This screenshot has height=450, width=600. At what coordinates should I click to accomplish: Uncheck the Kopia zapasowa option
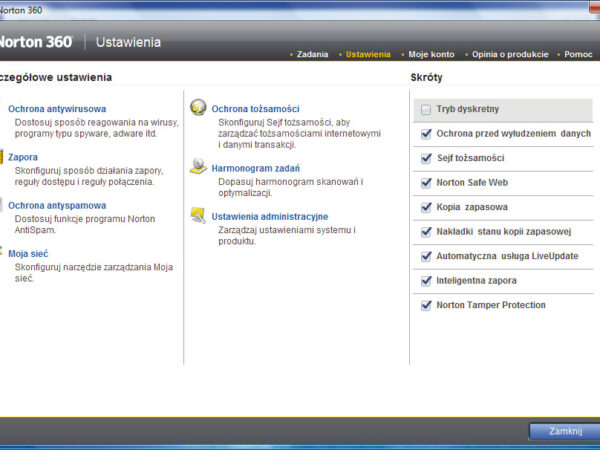[x=426, y=207]
